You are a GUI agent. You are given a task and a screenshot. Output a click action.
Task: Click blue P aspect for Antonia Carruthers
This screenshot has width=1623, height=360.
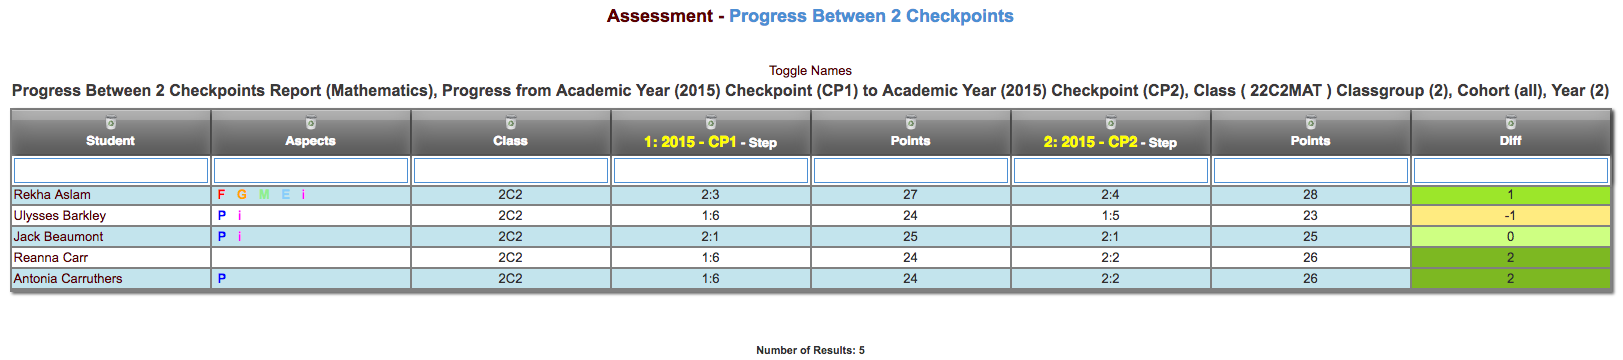tap(222, 279)
